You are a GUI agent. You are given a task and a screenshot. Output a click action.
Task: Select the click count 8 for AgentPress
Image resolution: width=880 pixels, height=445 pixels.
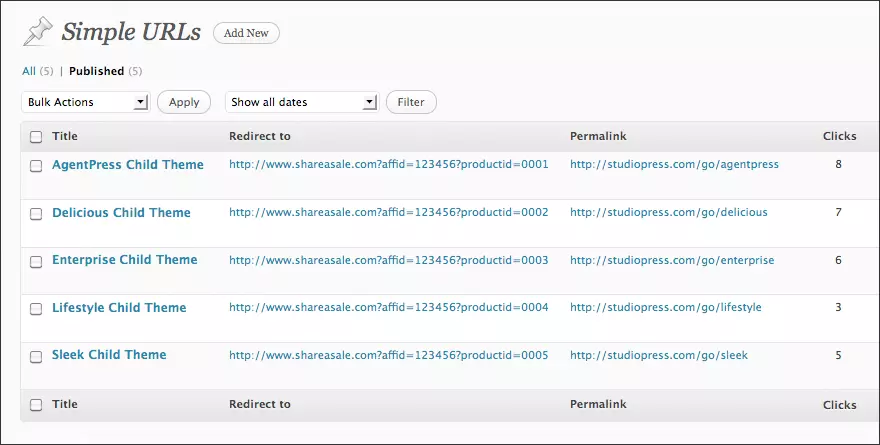click(838, 164)
